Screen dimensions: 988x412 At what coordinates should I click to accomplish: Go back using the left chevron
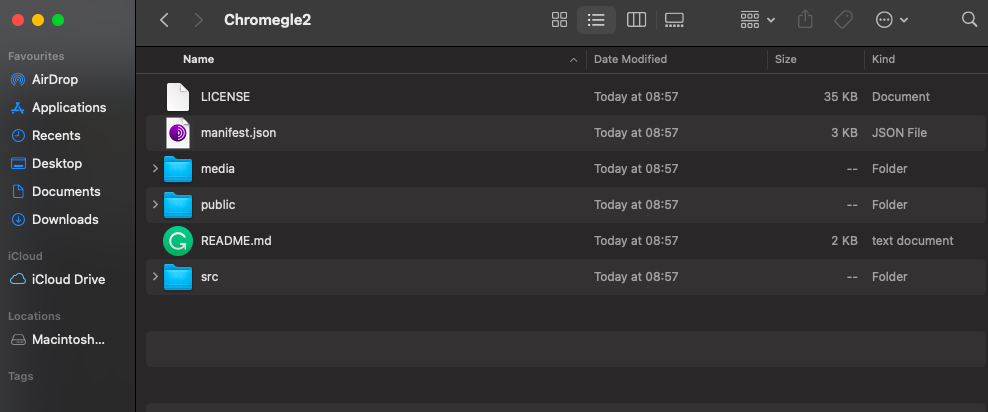164,20
